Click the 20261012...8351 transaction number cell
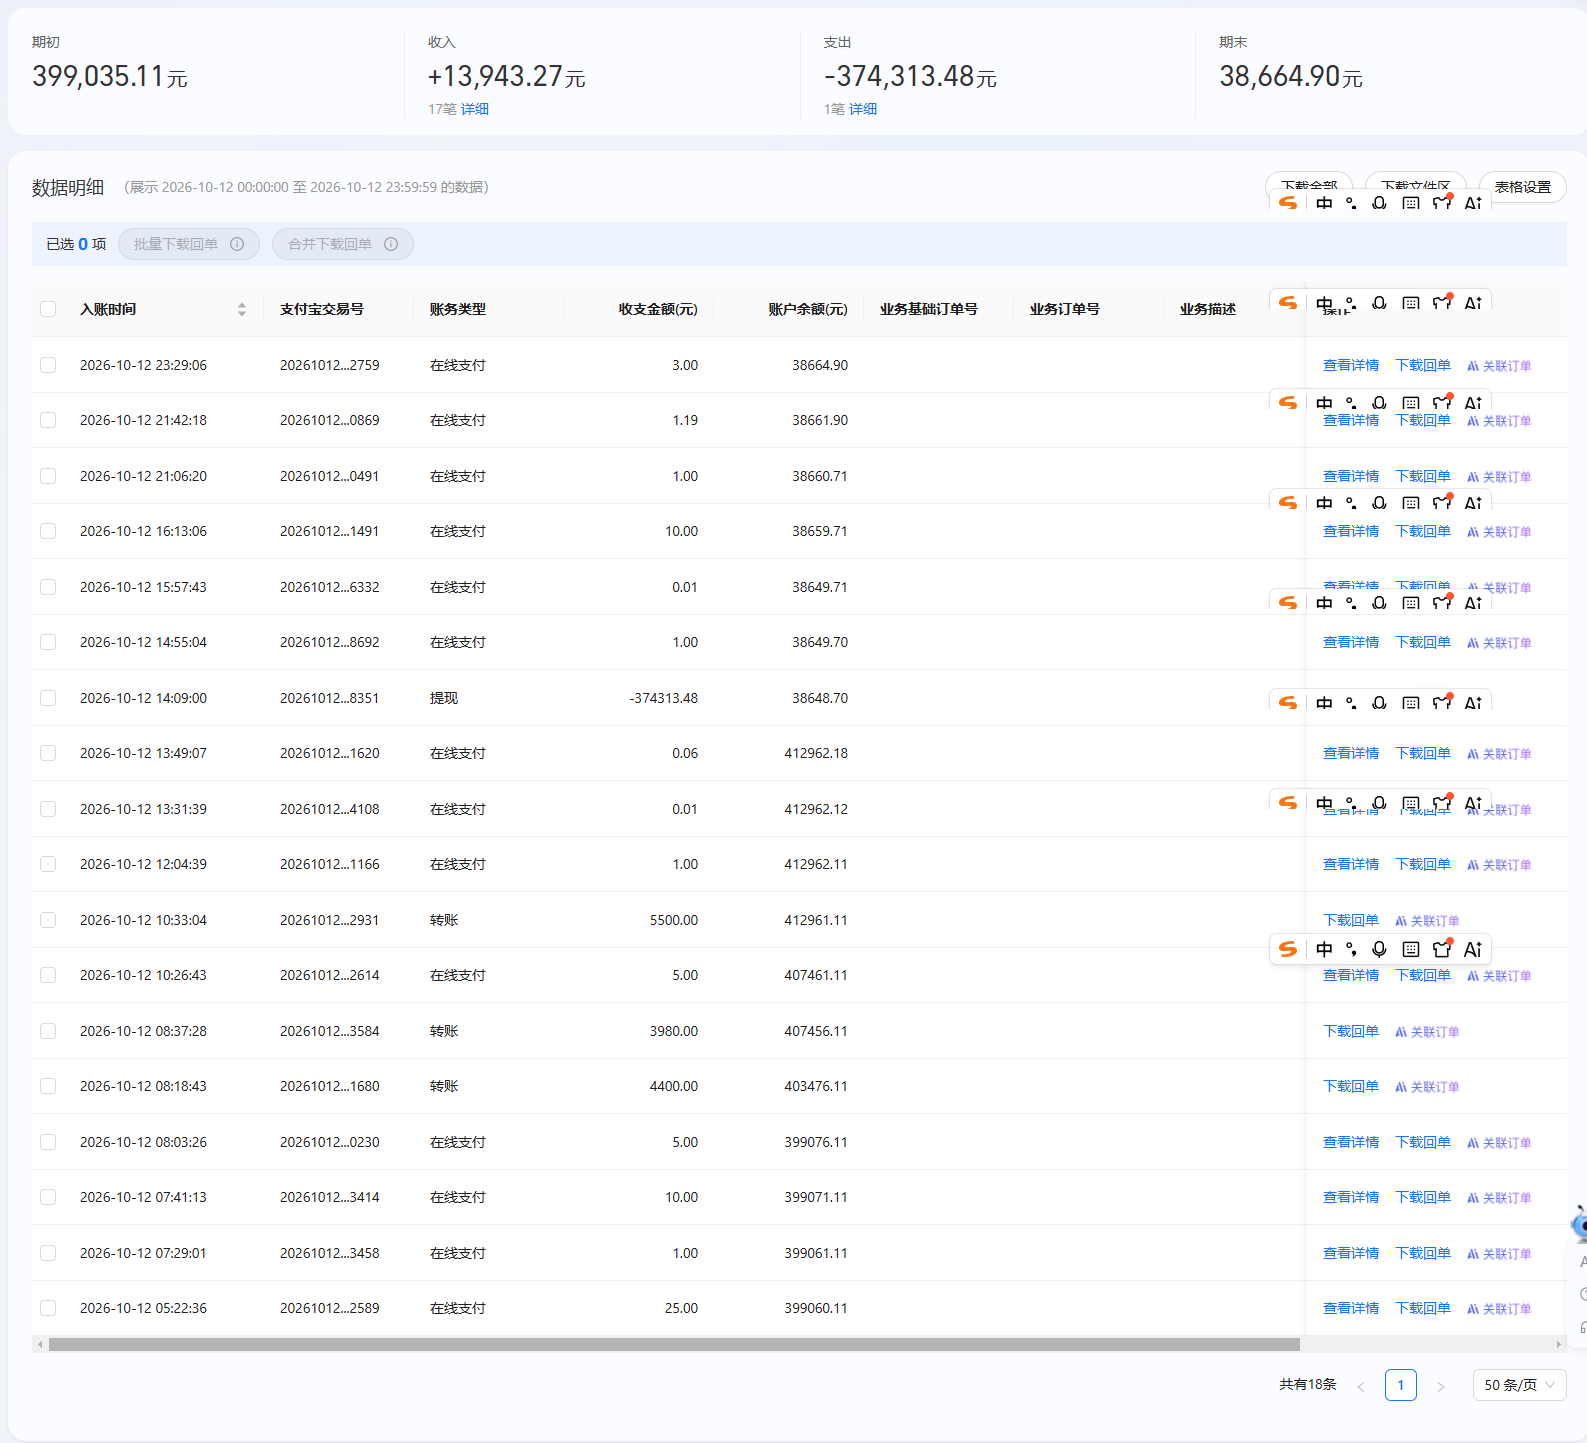The height and width of the screenshot is (1443, 1587). 330,698
